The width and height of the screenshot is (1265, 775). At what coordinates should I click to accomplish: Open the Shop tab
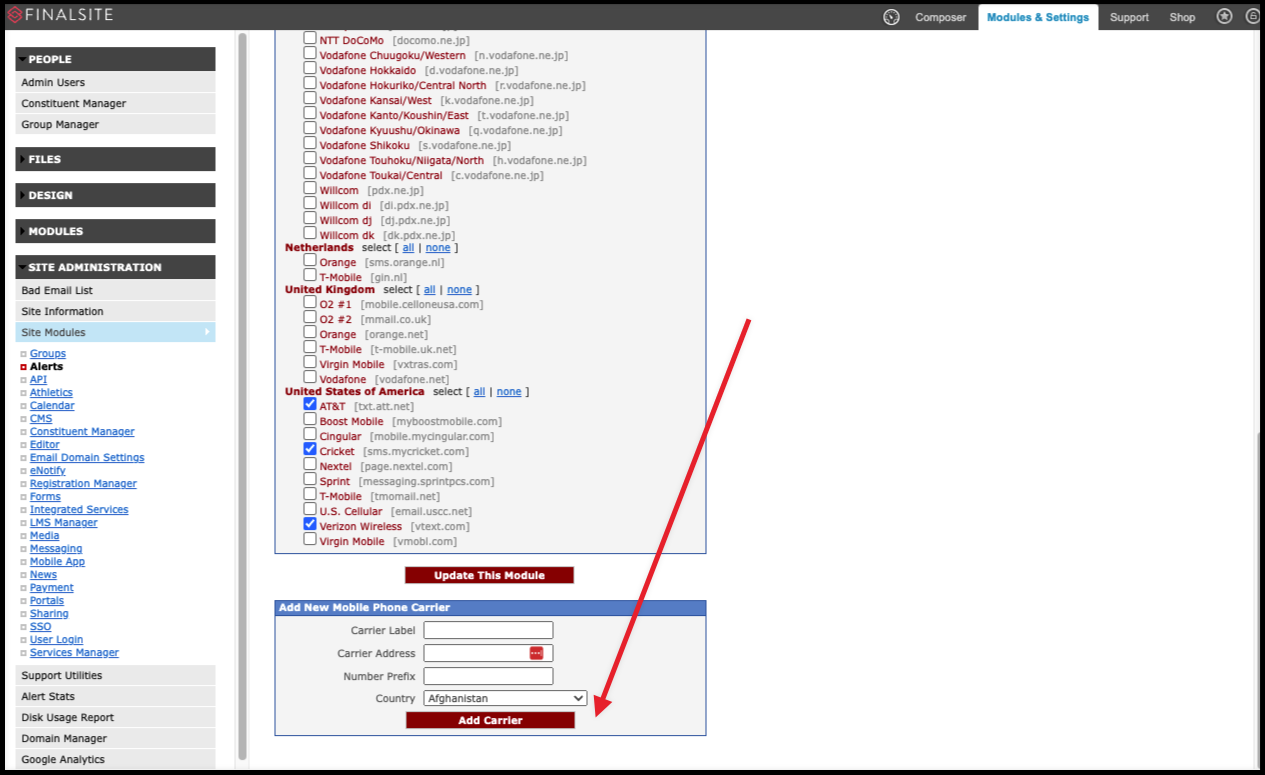point(1182,17)
